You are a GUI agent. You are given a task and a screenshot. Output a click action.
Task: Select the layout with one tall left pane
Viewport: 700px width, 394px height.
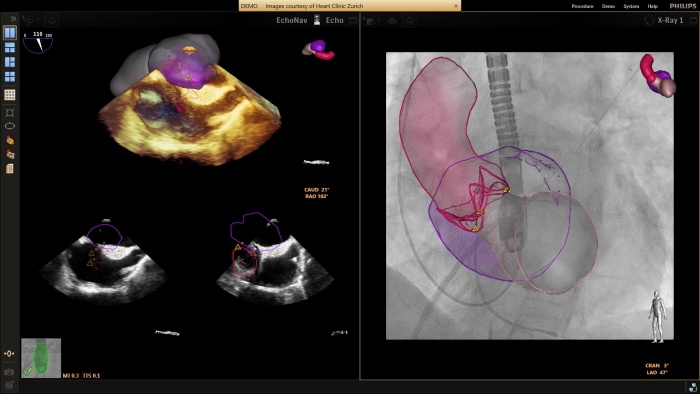(10, 62)
